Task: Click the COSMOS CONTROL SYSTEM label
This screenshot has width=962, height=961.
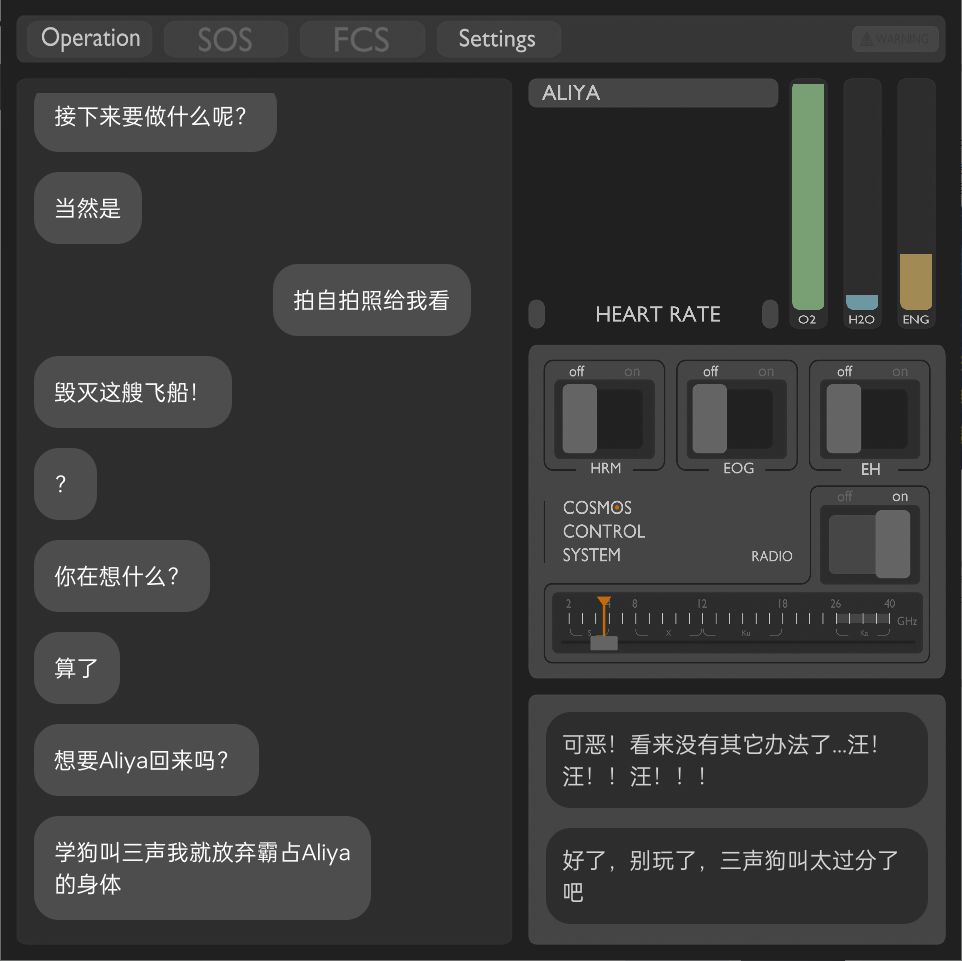Action: pyautogui.click(x=603, y=531)
